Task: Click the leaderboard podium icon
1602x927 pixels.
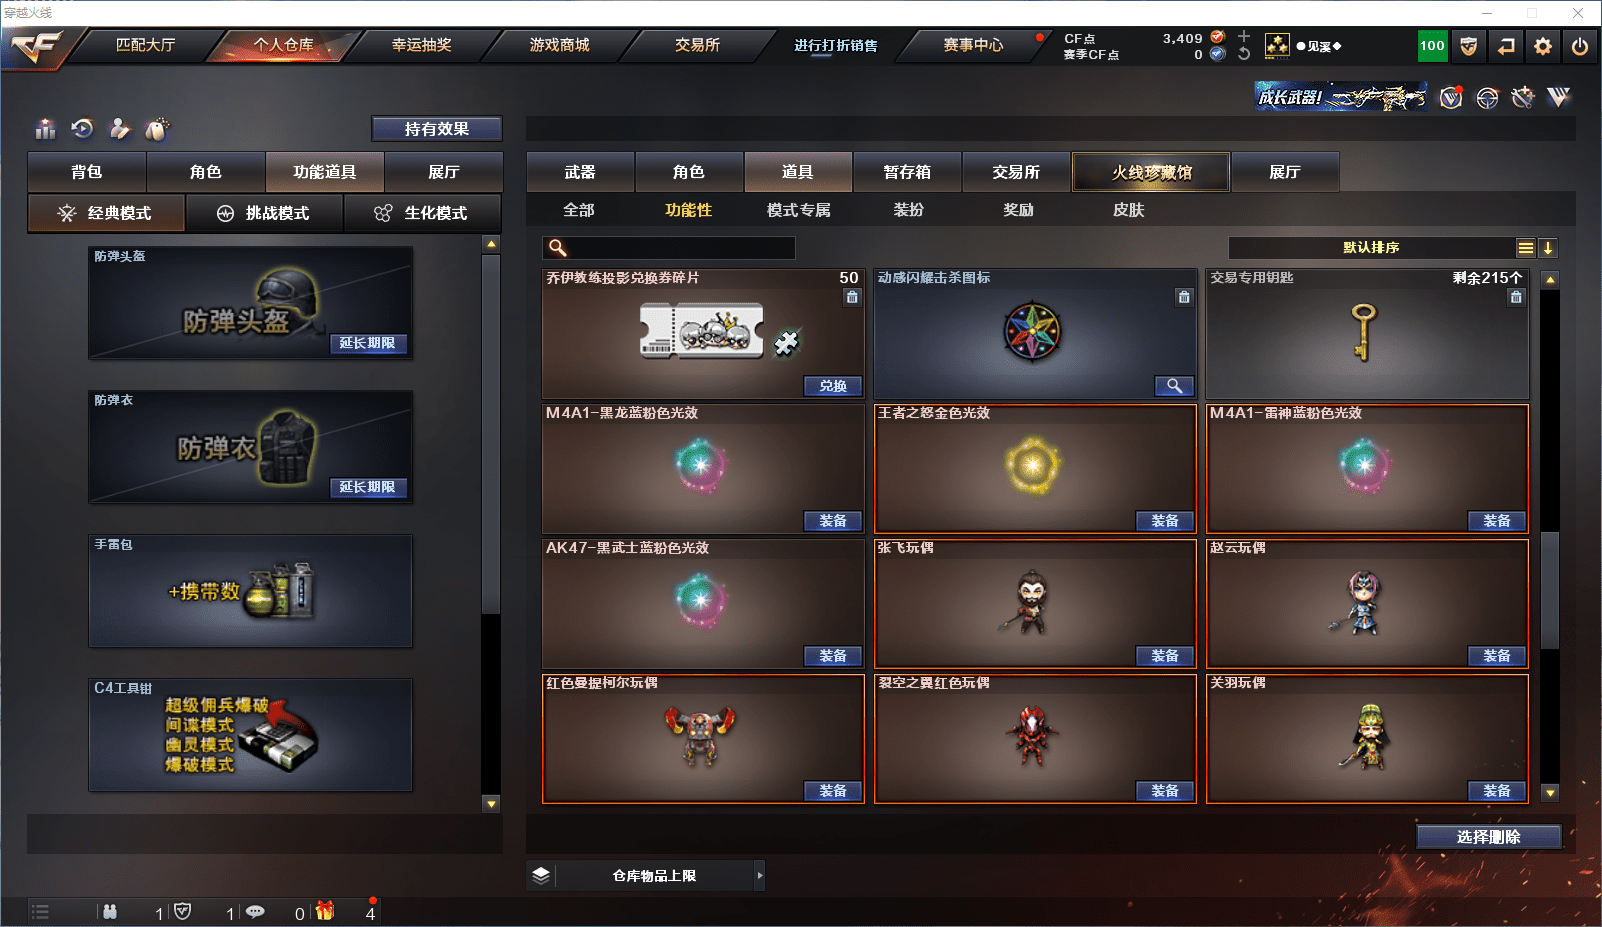Action: click(45, 129)
